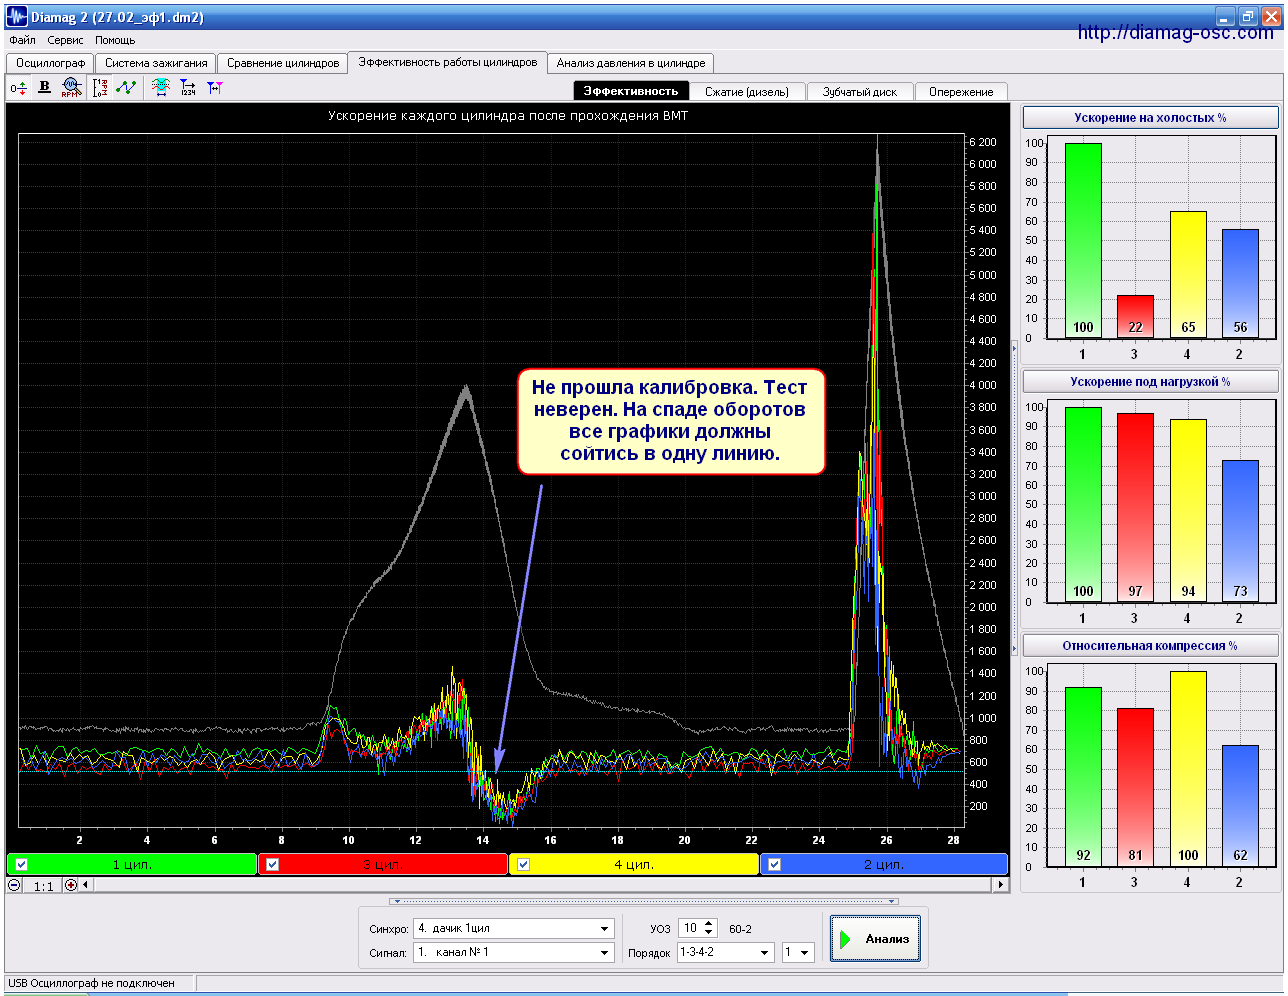The width and height of the screenshot is (1288, 996).
Task: Click the chart title Ускорение каждого цилиндра
Action: 508,116
